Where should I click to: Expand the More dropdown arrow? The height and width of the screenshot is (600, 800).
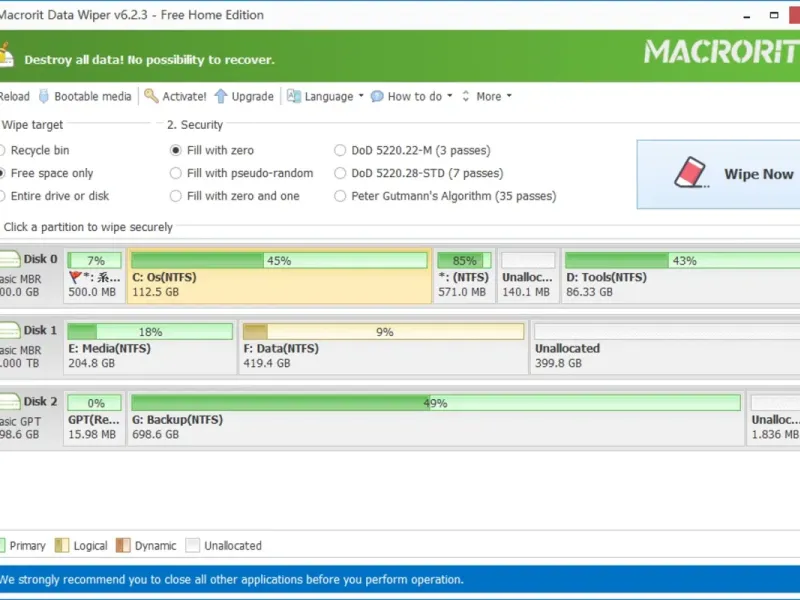click(509, 96)
